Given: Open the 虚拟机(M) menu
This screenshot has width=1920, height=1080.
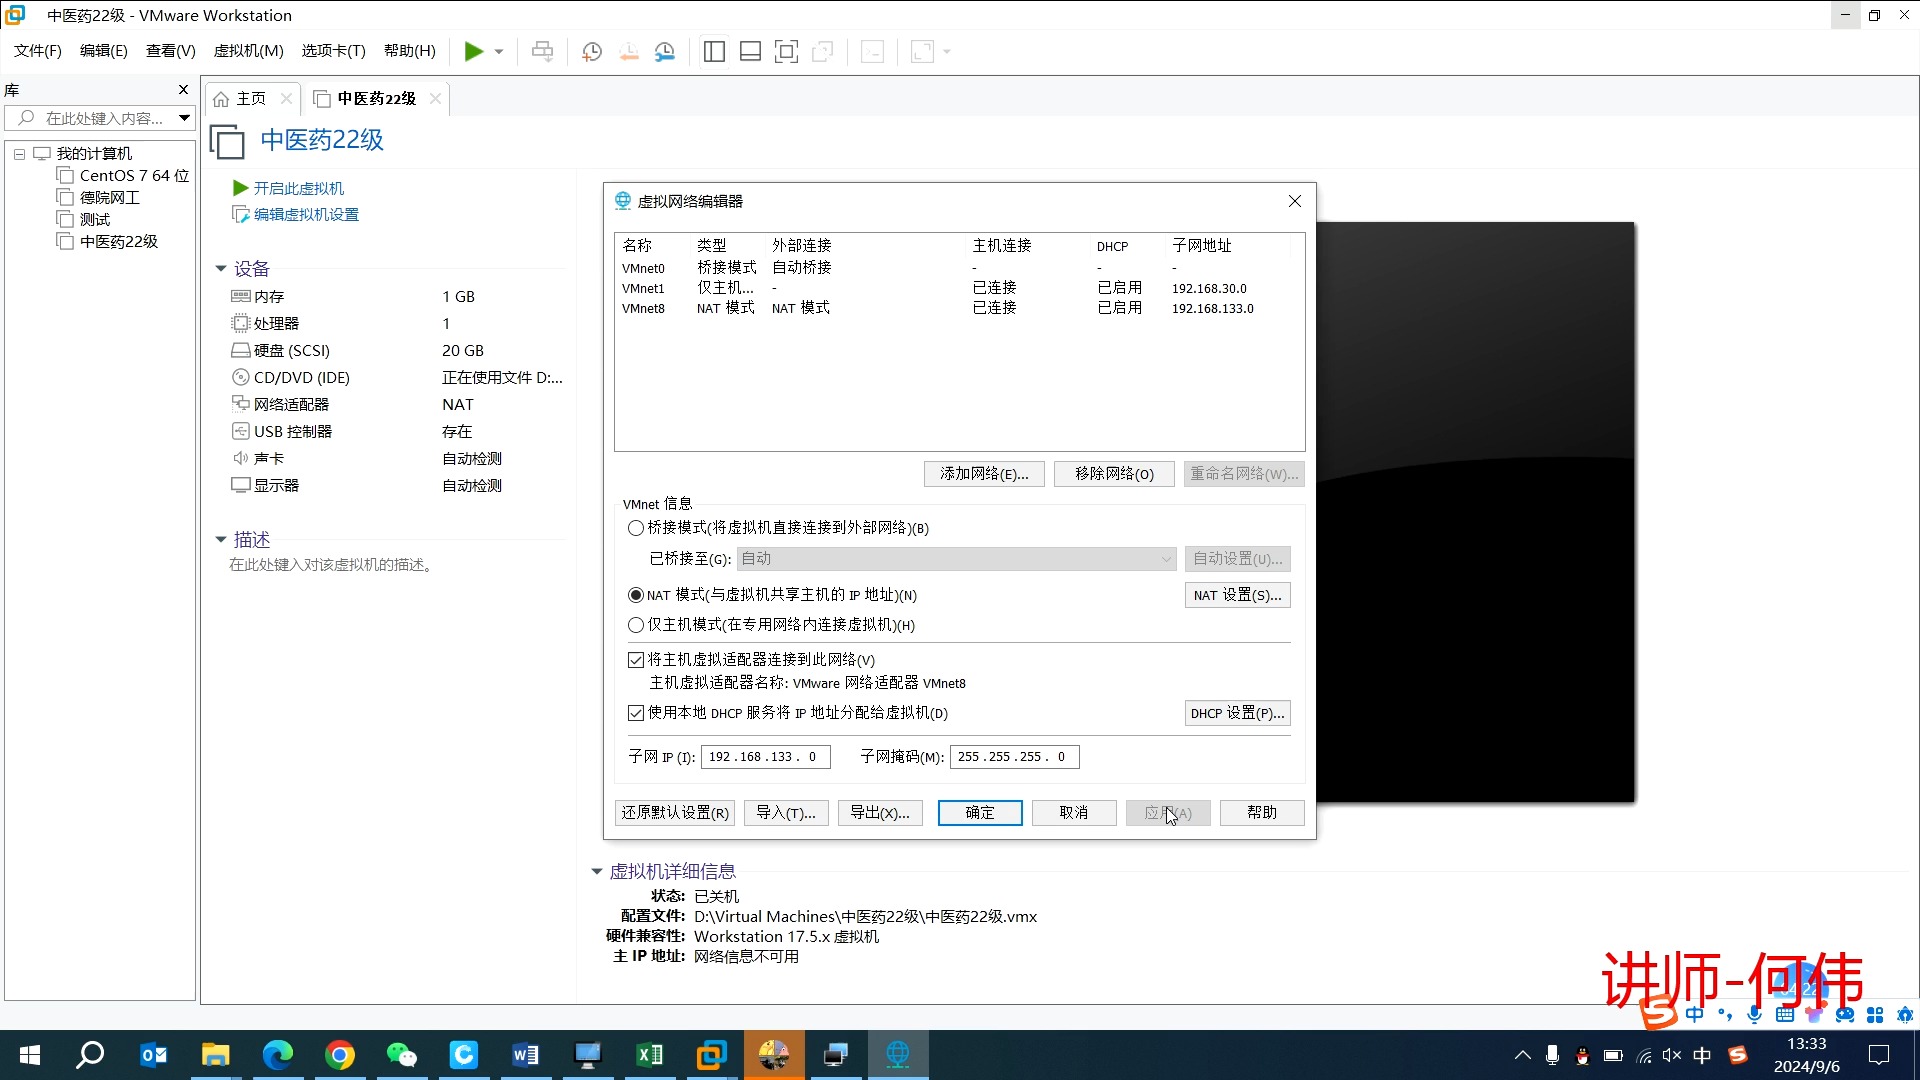Looking at the screenshot, I should (249, 51).
